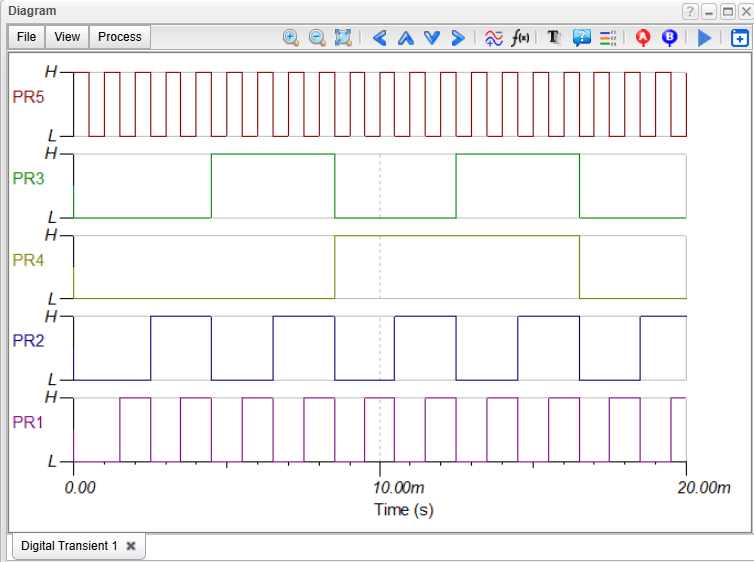Image resolution: width=754 pixels, height=562 pixels.
Task: Select the text annotation tool
Action: (555, 37)
